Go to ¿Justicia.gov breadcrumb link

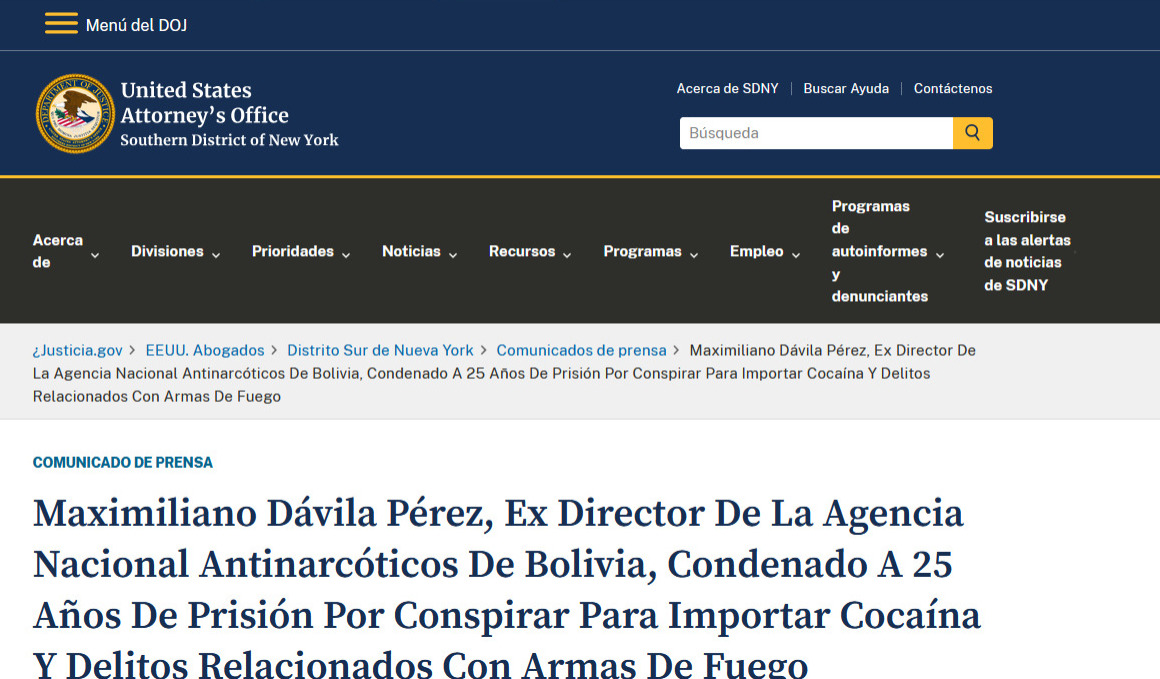pos(78,350)
